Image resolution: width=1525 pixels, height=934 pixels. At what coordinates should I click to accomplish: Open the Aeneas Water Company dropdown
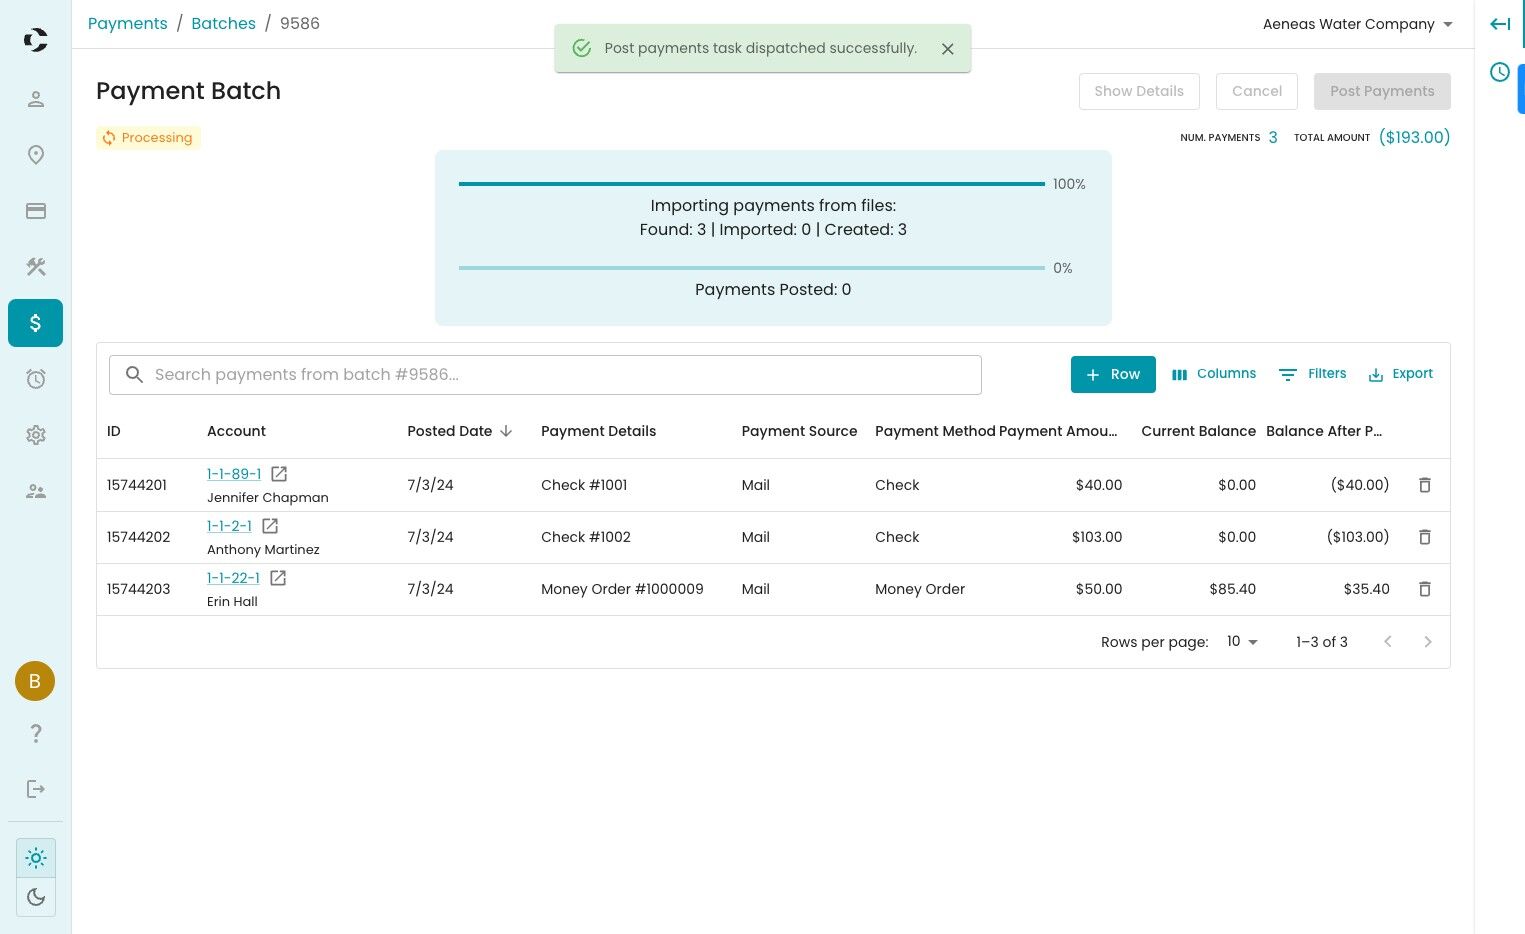click(x=1357, y=24)
